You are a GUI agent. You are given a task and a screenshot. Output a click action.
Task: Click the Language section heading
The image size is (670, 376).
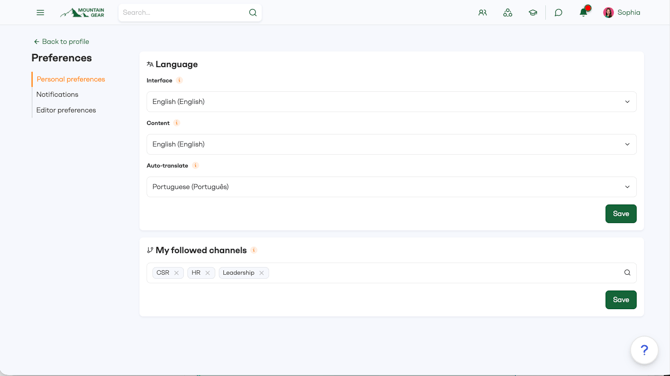click(x=176, y=64)
